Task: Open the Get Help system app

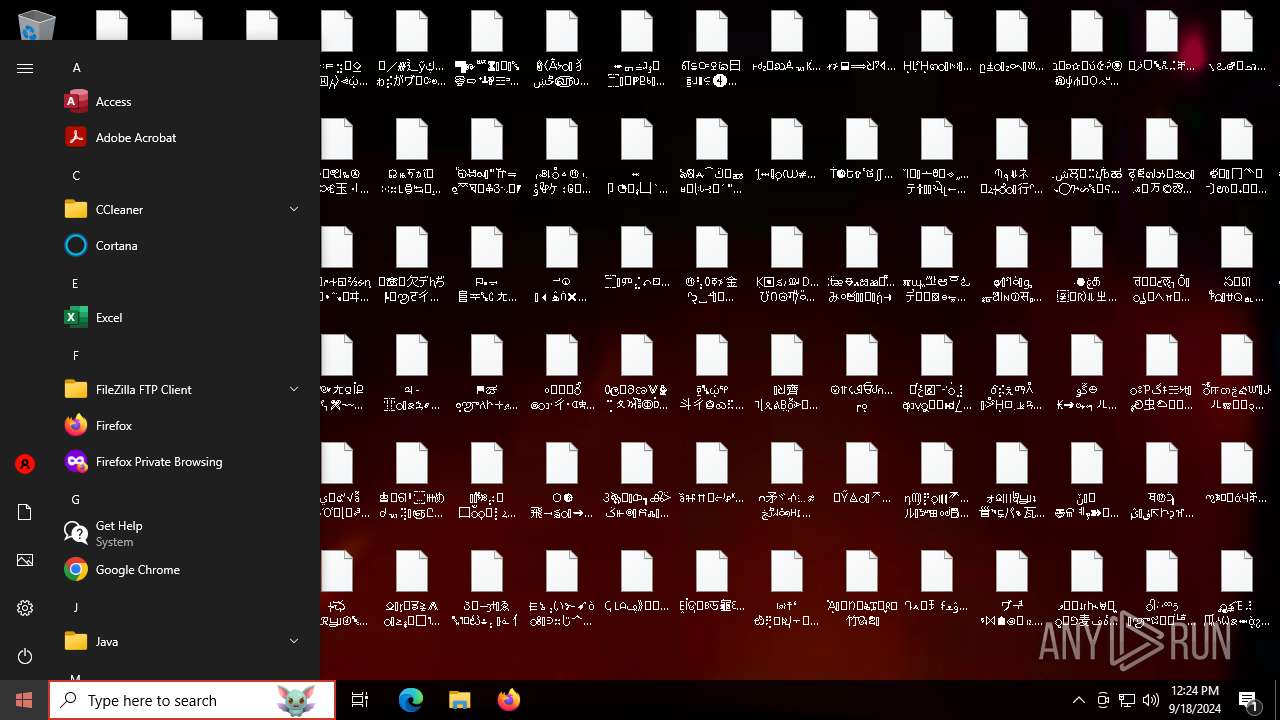Action: (185, 533)
